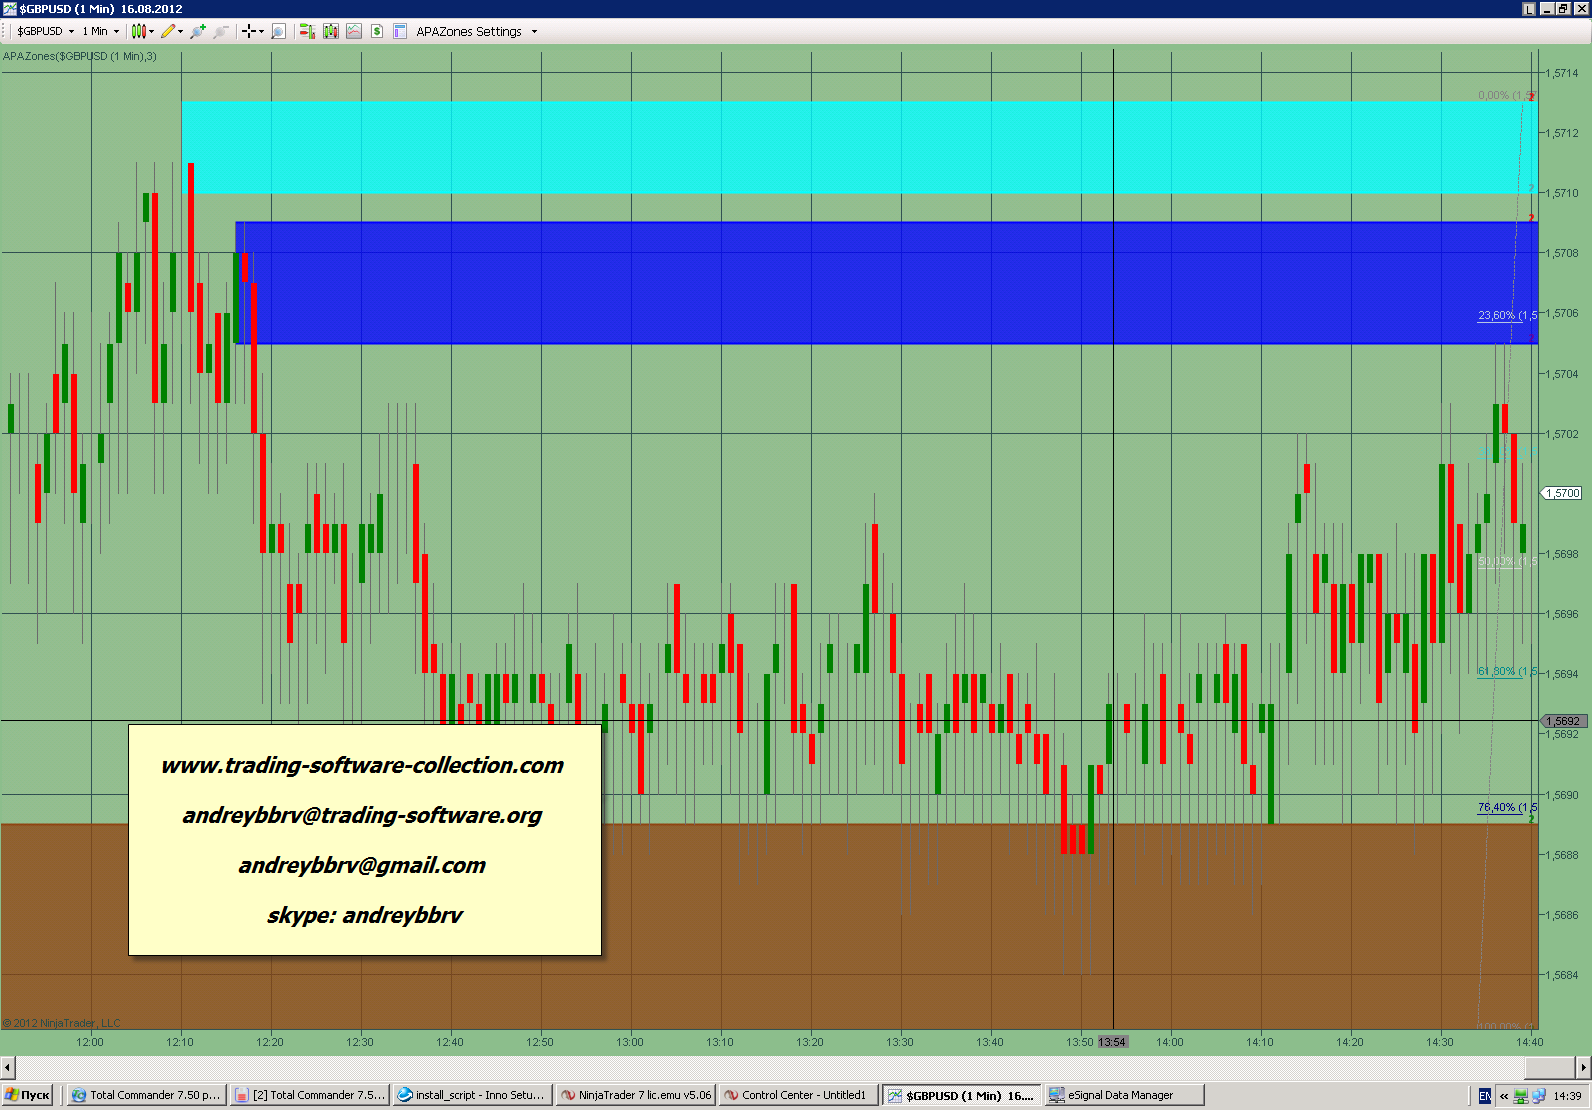Click the candlestick chart style icon

pyautogui.click(x=139, y=32)
